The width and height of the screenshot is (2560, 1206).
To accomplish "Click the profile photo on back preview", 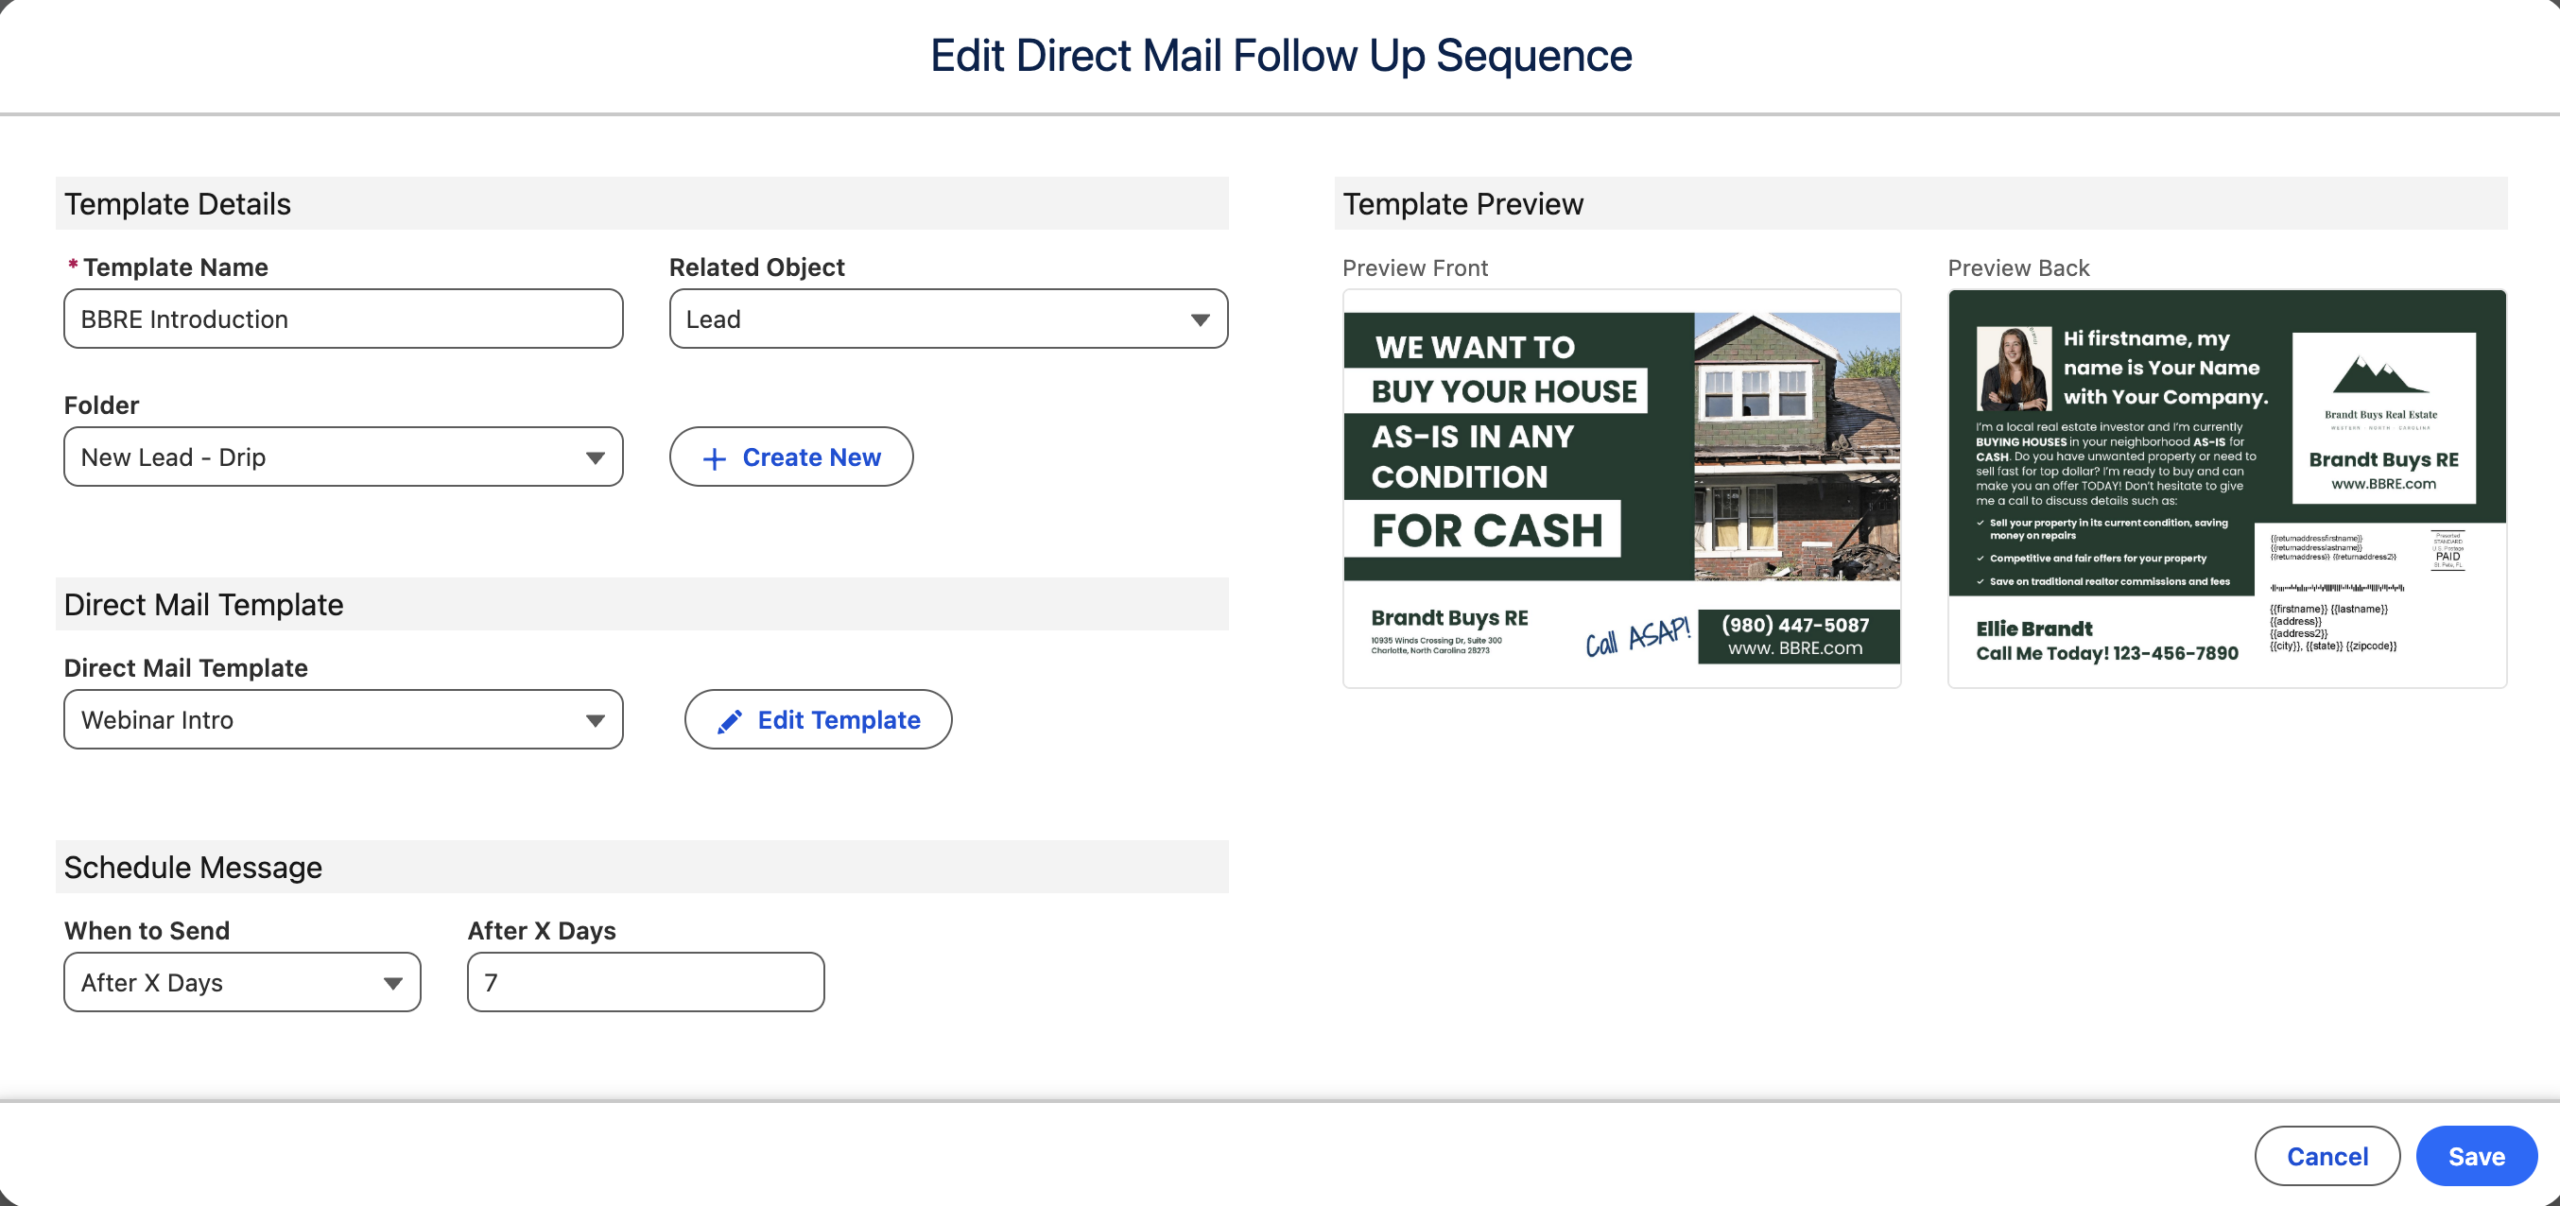I will [x=2012, y=368].
